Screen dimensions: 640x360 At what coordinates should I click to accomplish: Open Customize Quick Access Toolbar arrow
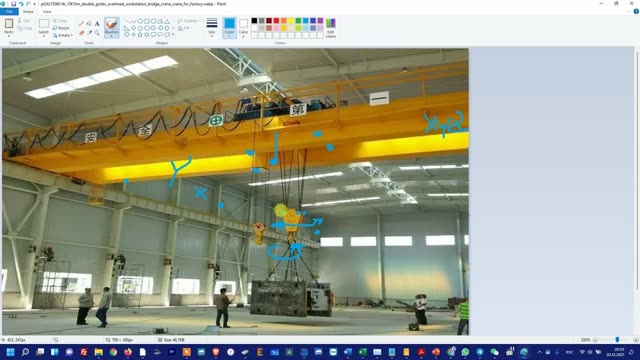tap(34, 4)
